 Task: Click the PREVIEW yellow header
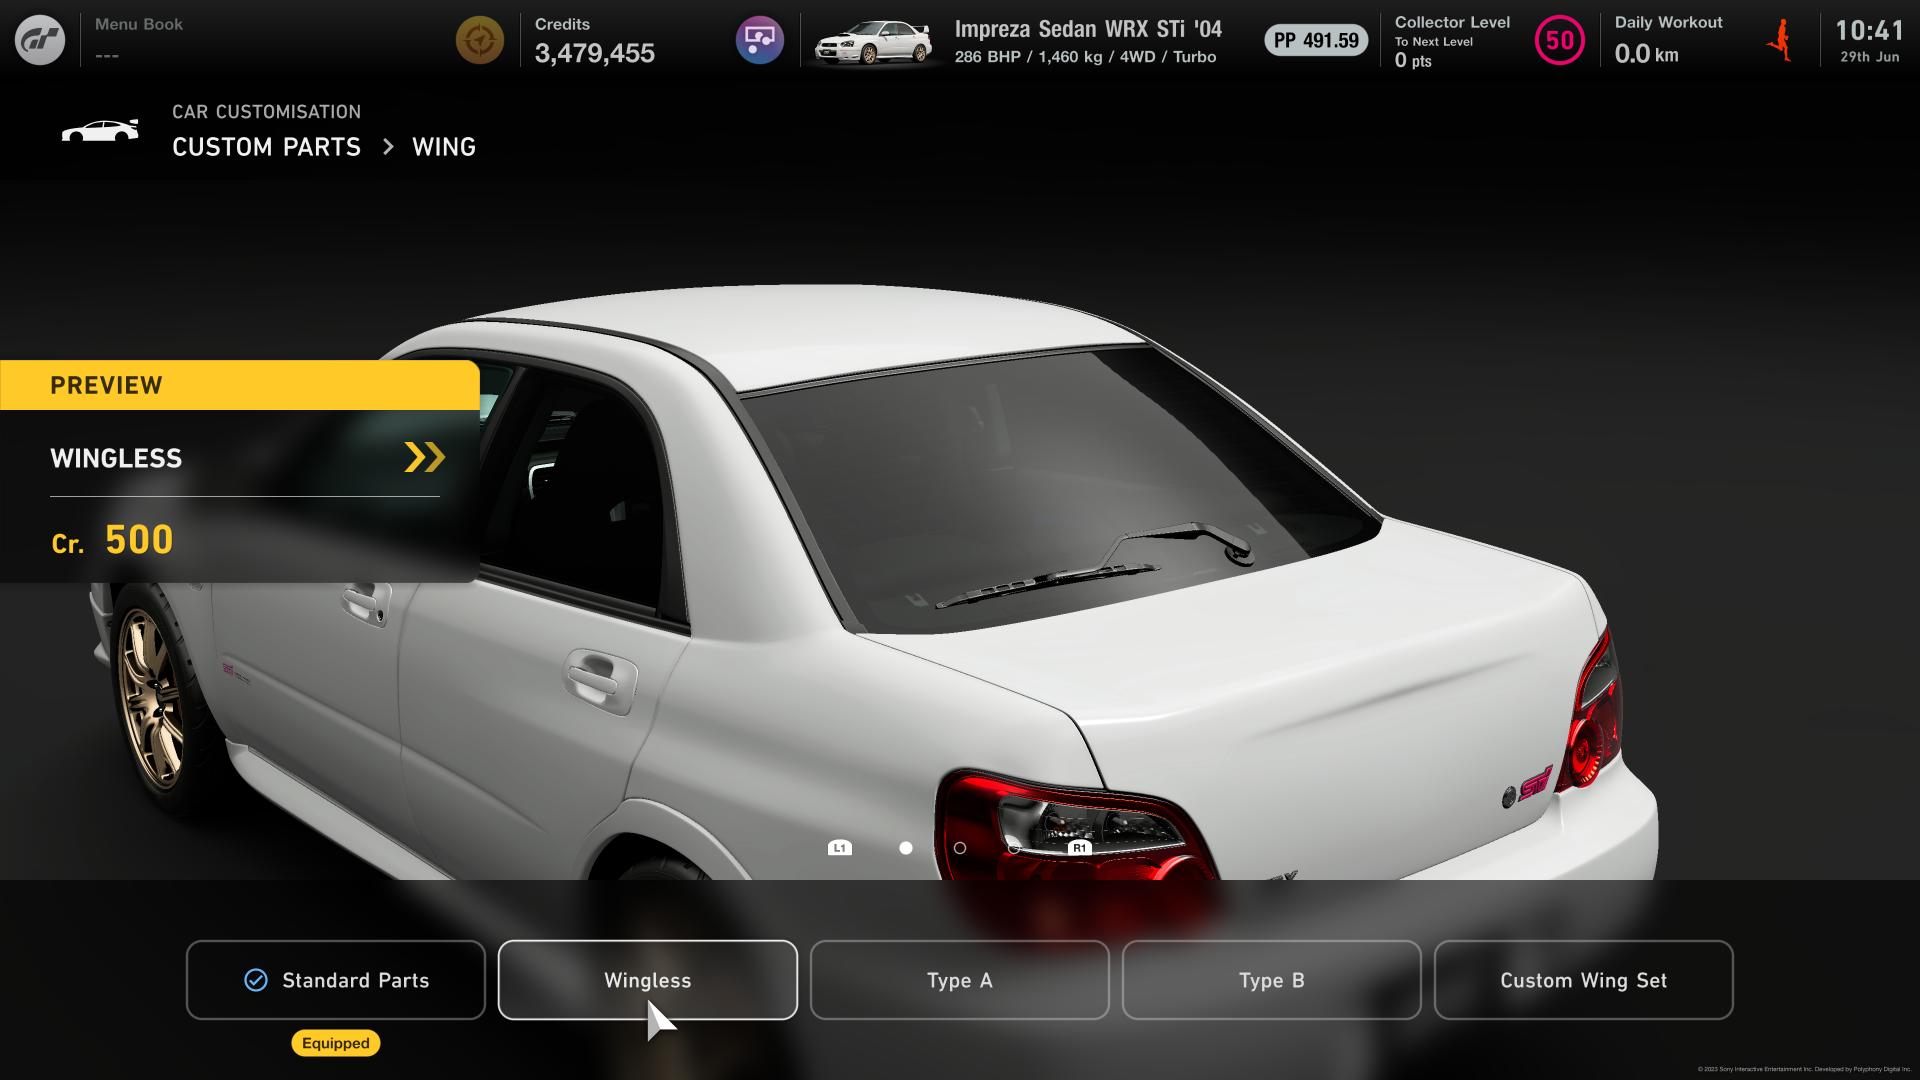coord(240,385)
